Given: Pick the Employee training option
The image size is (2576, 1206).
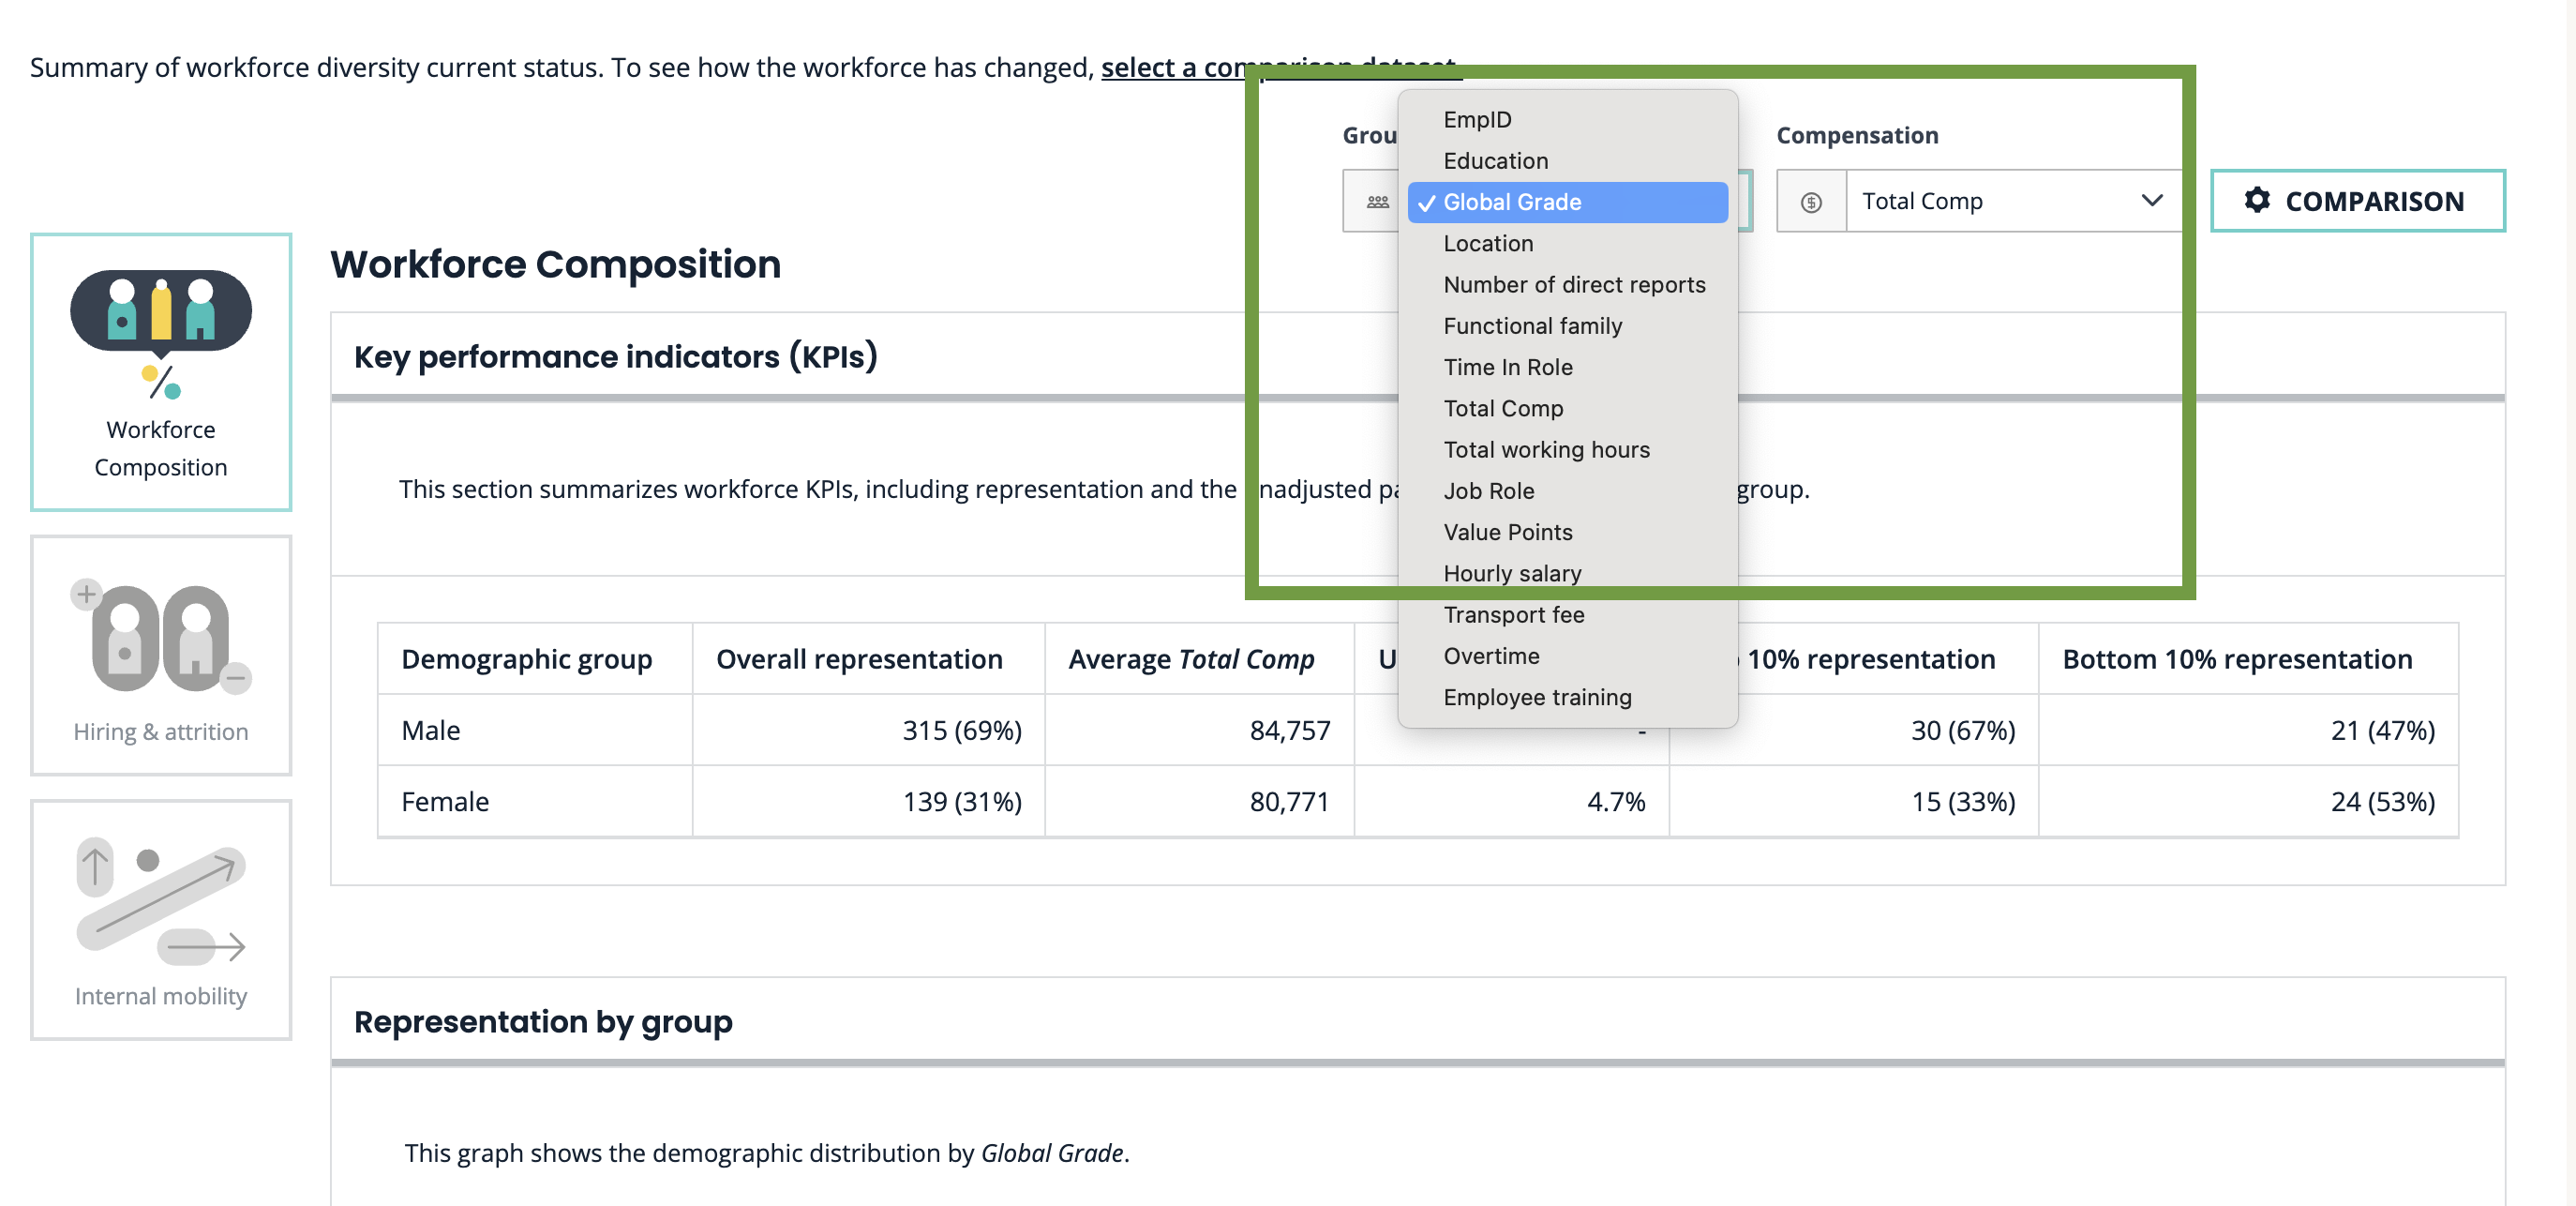Looking at the screenshot, I should (1536, 697).
